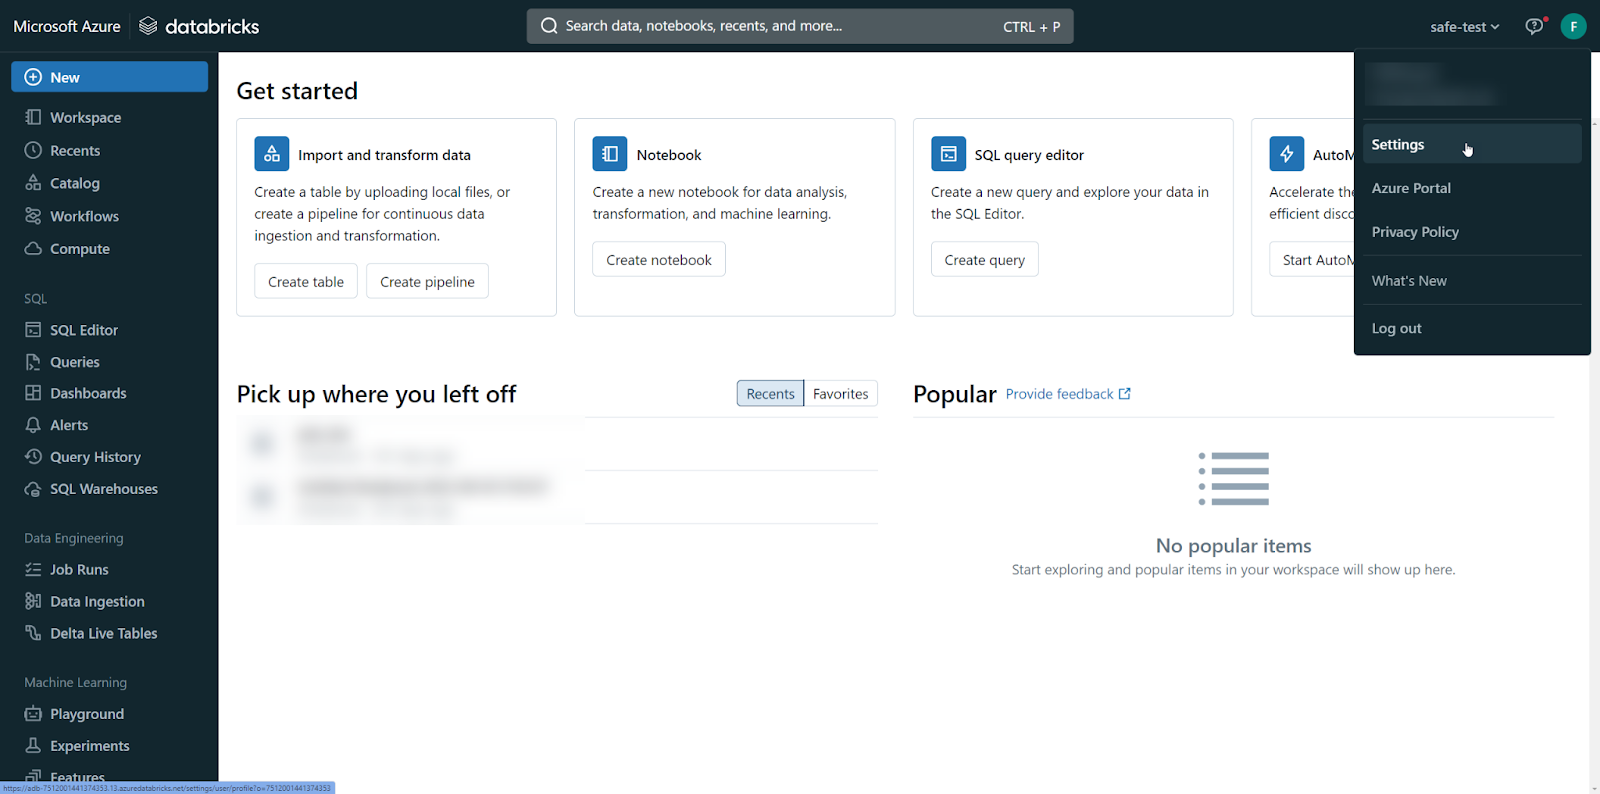The width and height of the screenshot is (1600, 794).
Task: Click the Playground icon
Action: click(33, 714)
